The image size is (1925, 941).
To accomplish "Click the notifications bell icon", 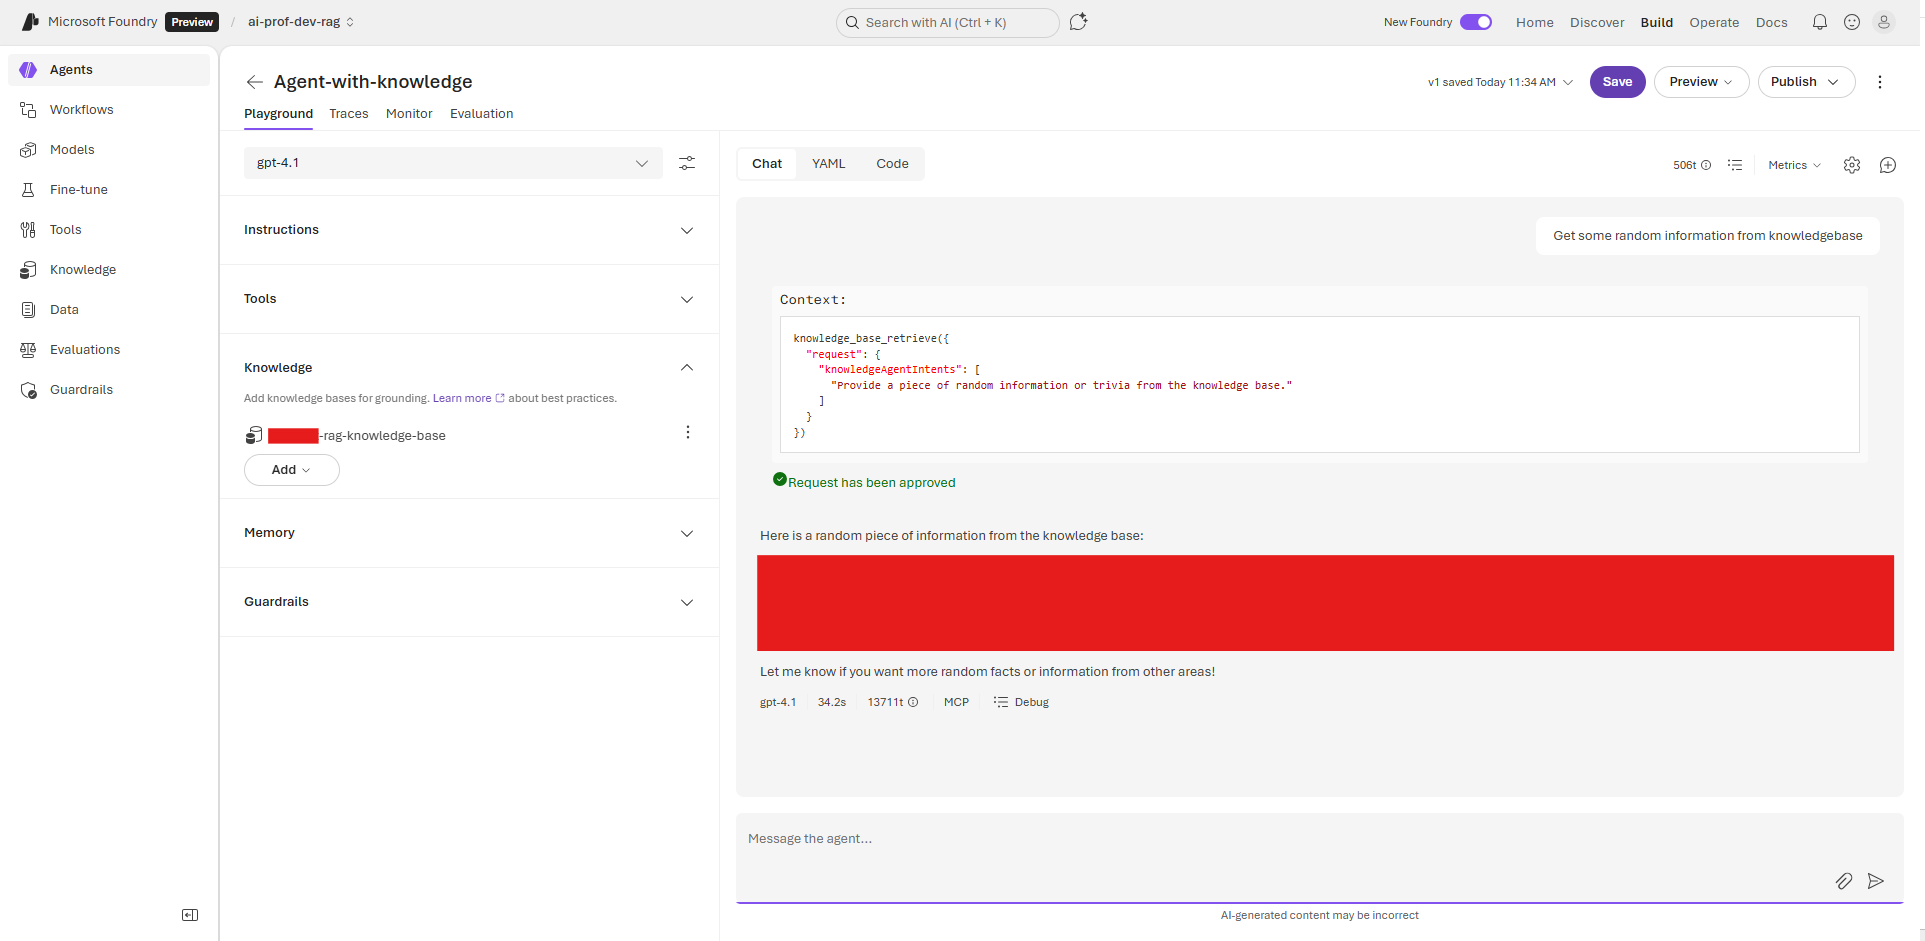I will click(x=1820, y=22).
